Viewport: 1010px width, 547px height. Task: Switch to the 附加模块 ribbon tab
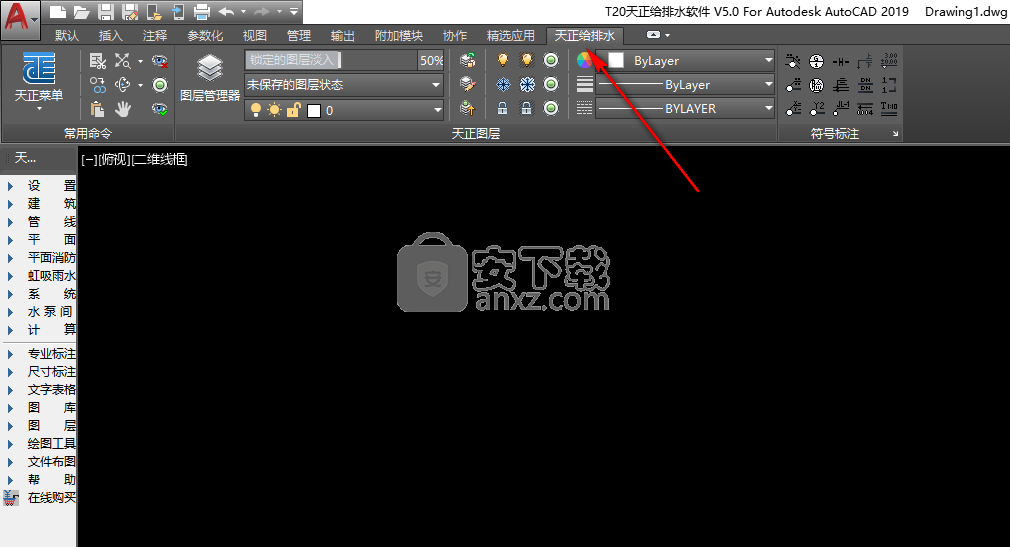399,35
